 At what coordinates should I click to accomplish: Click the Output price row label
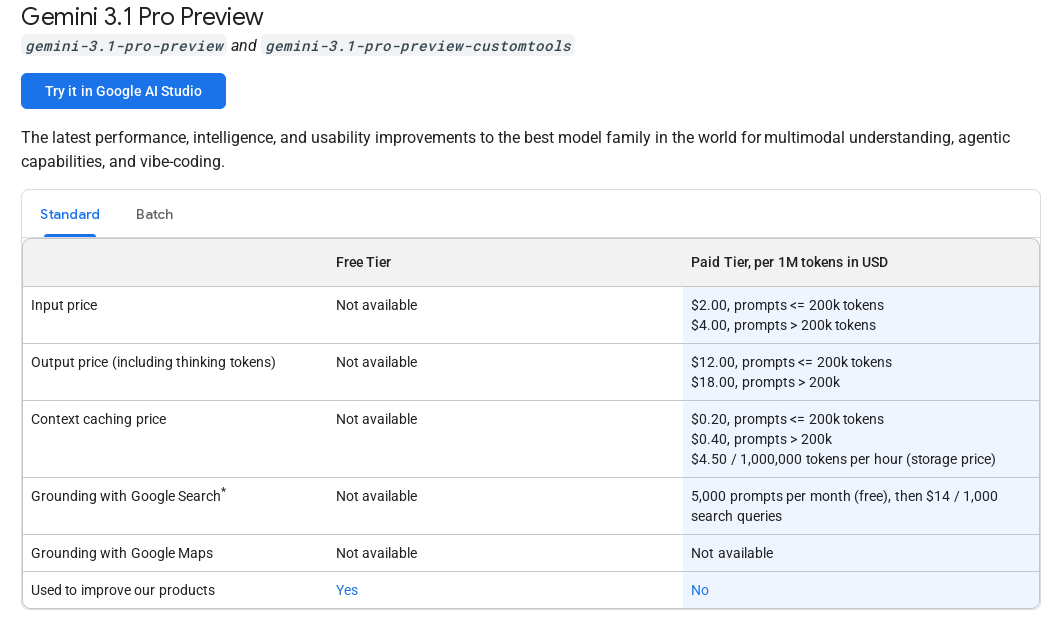coord(153,362)
